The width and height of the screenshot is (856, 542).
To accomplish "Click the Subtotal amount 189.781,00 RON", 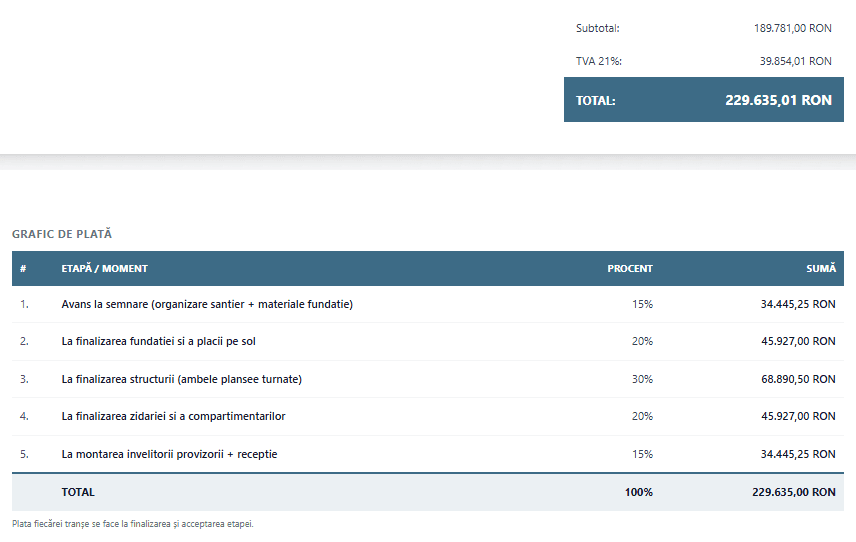I will pos(793,28).
